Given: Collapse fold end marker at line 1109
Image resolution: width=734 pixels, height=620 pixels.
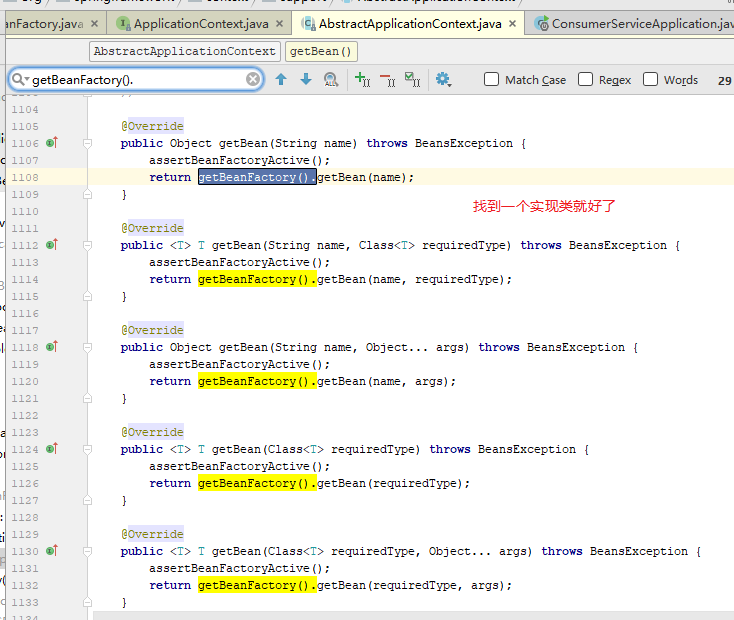Looking at the screenshot, I should (88, 194).
